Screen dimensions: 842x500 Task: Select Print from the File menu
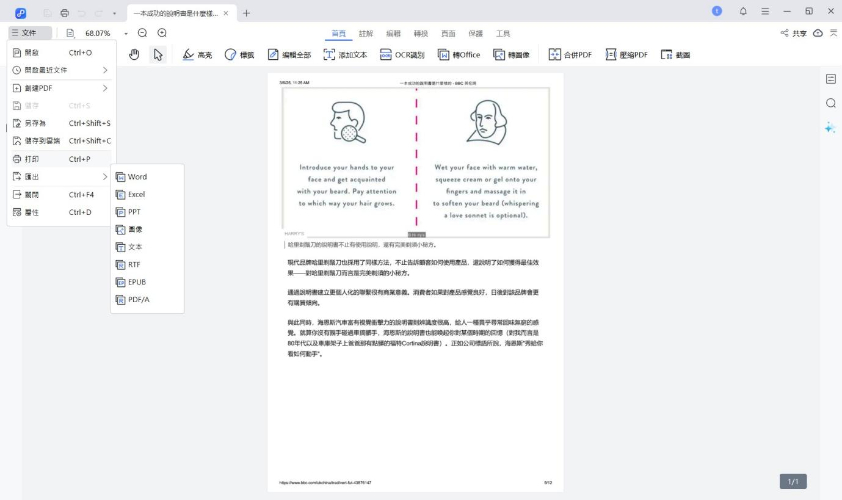point(61,159)
